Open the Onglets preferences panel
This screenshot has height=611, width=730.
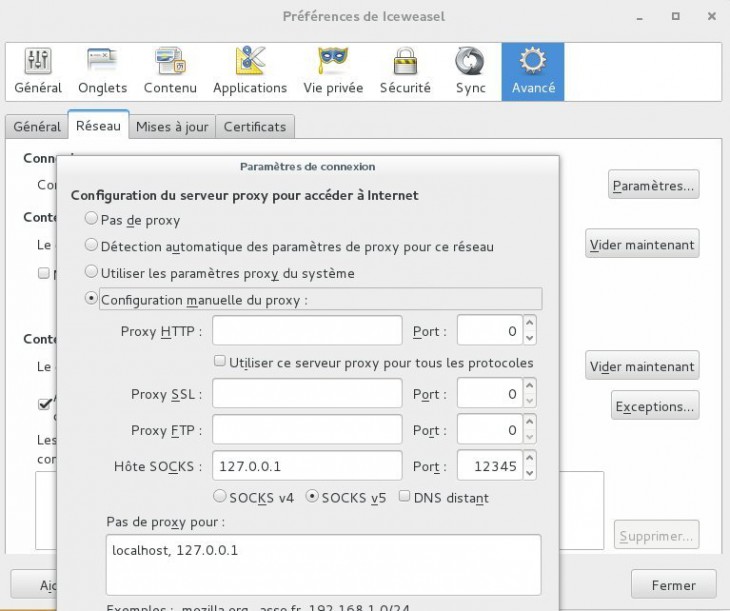point(102,71)
